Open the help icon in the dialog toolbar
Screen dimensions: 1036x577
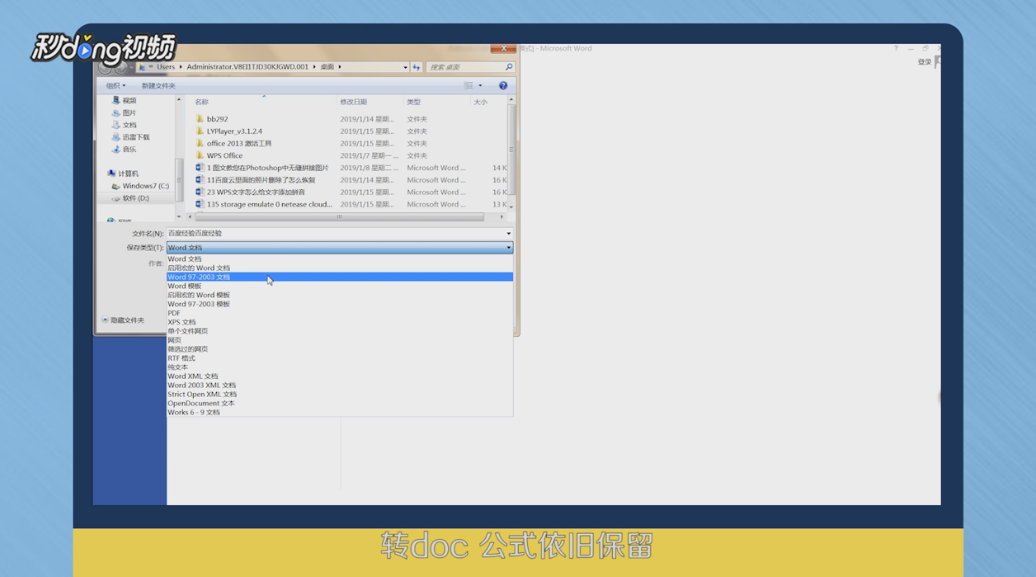pyautogui.click(x=503, y=85)
